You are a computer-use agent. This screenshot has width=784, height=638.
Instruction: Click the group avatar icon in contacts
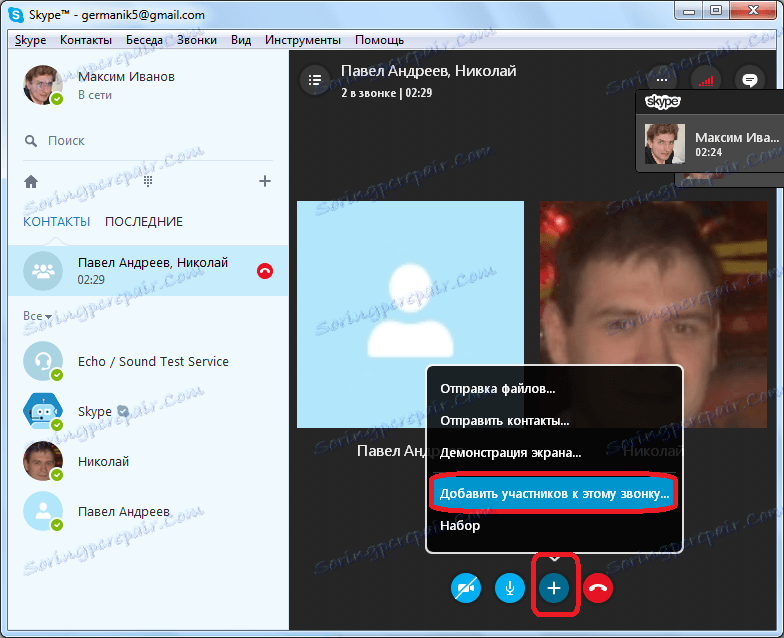click(43, 270)
